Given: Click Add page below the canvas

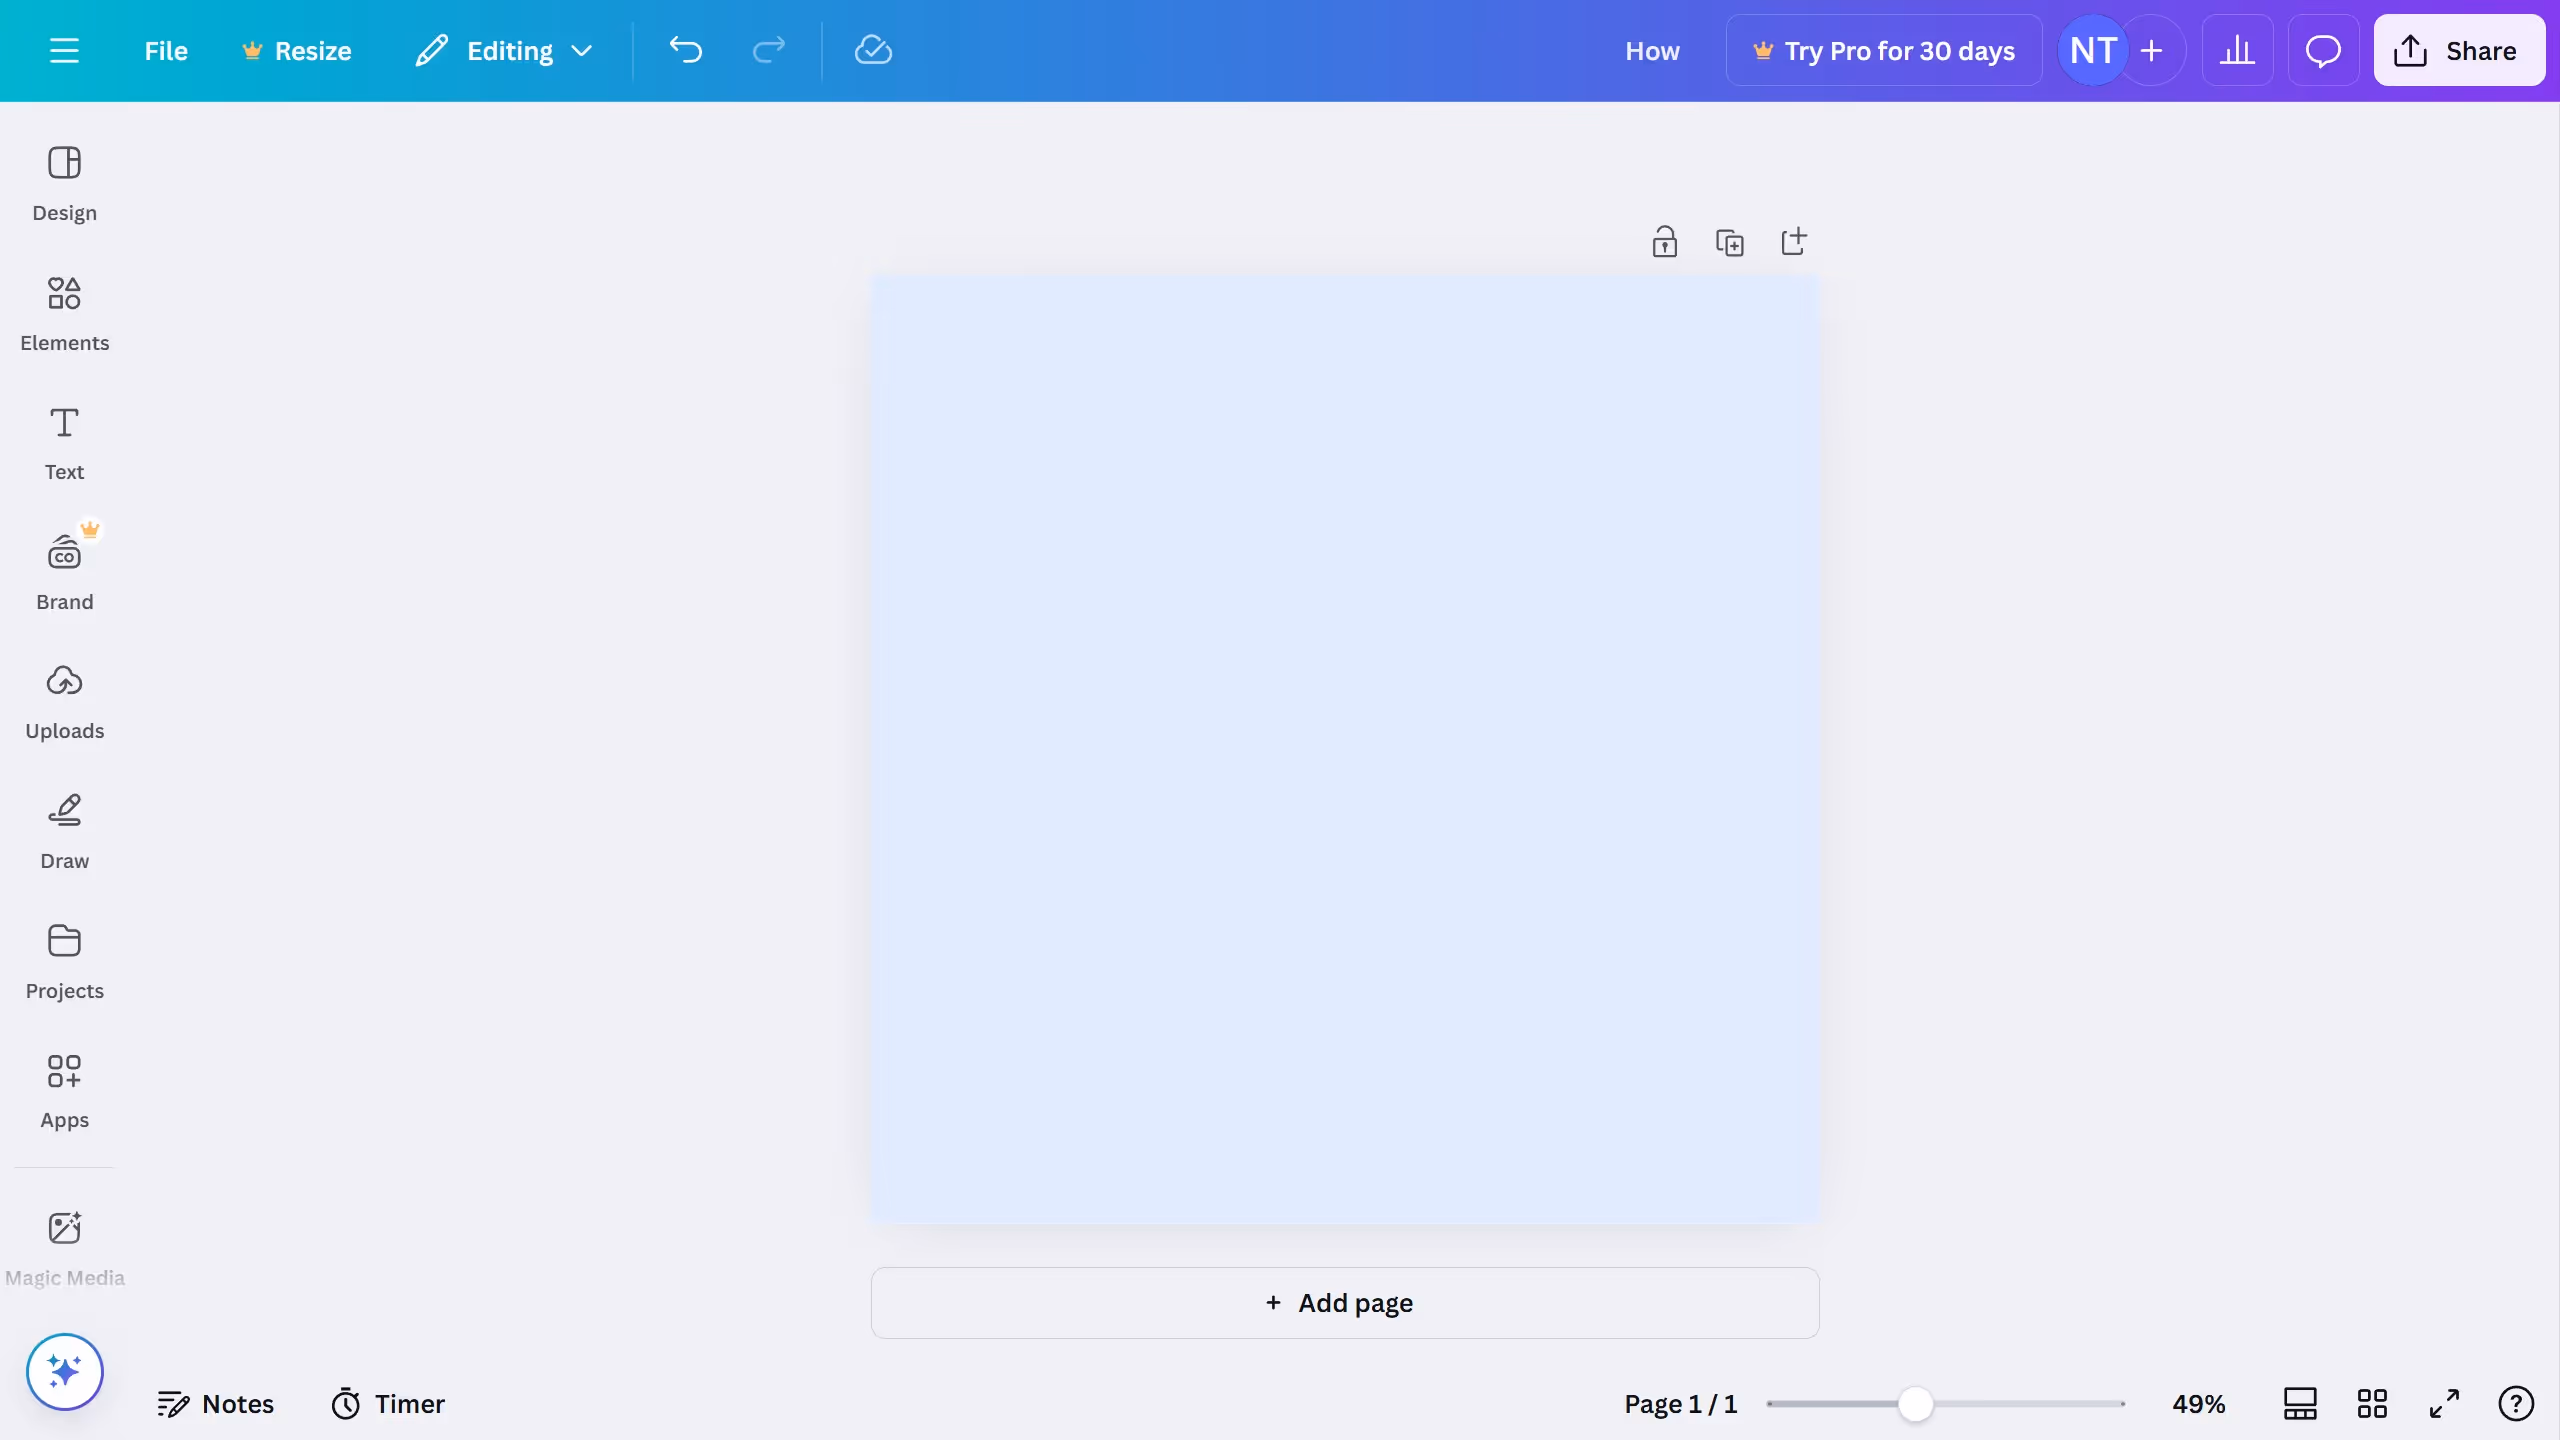Looking at the screenshot, I should (x=1343, y=1303).
